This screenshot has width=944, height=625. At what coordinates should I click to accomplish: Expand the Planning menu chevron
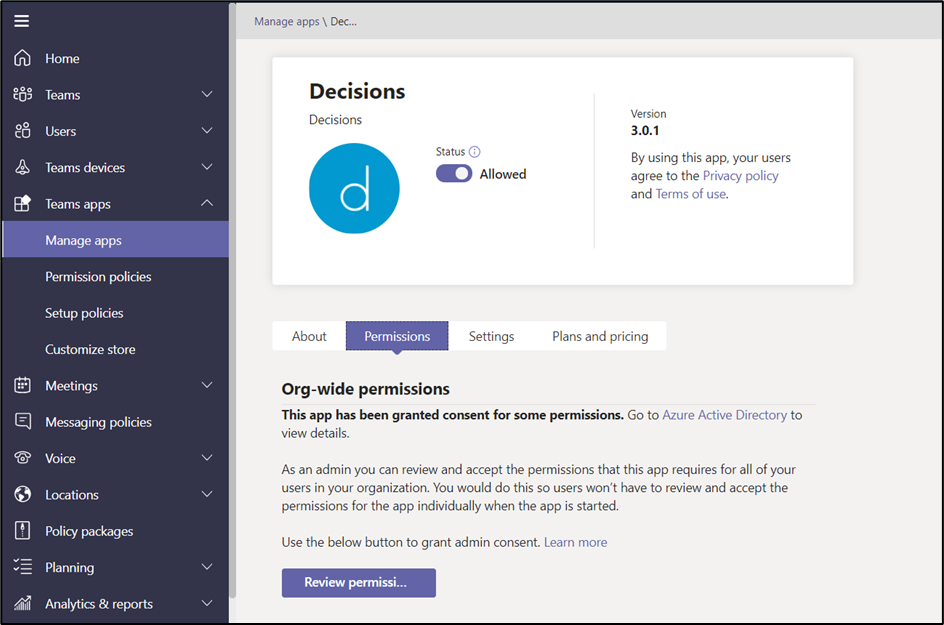pos(206,567)
